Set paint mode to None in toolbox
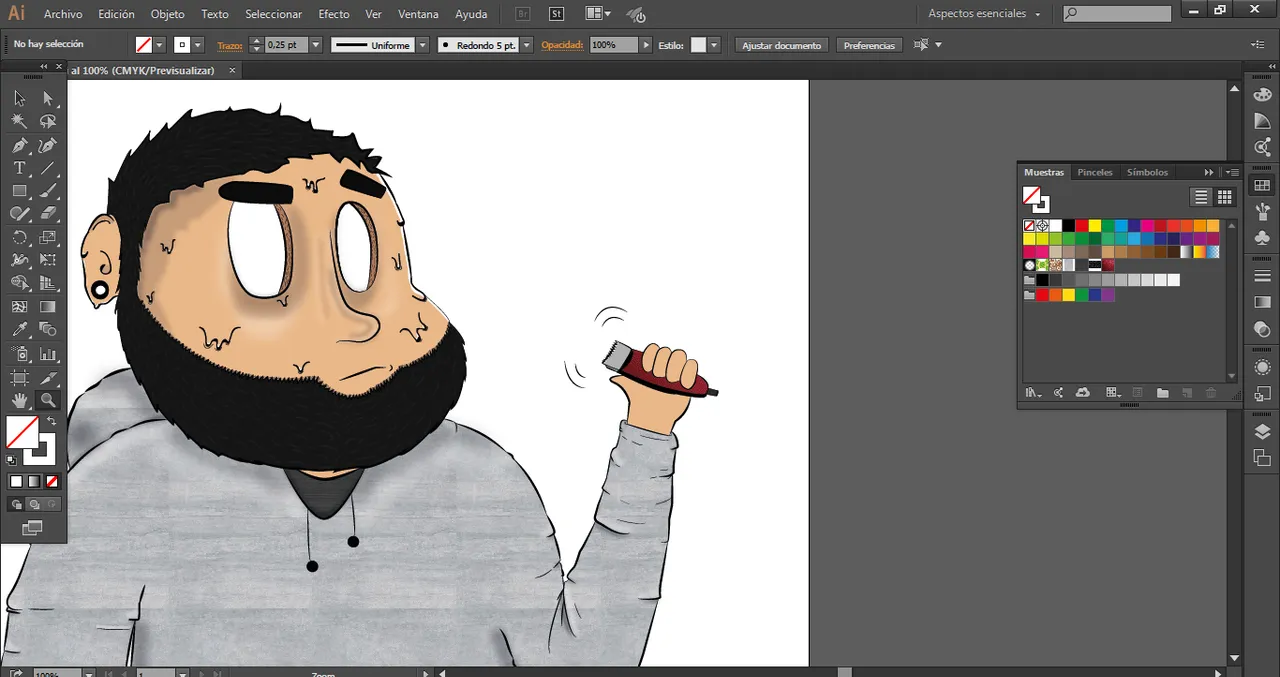 (x=52, y=482)
